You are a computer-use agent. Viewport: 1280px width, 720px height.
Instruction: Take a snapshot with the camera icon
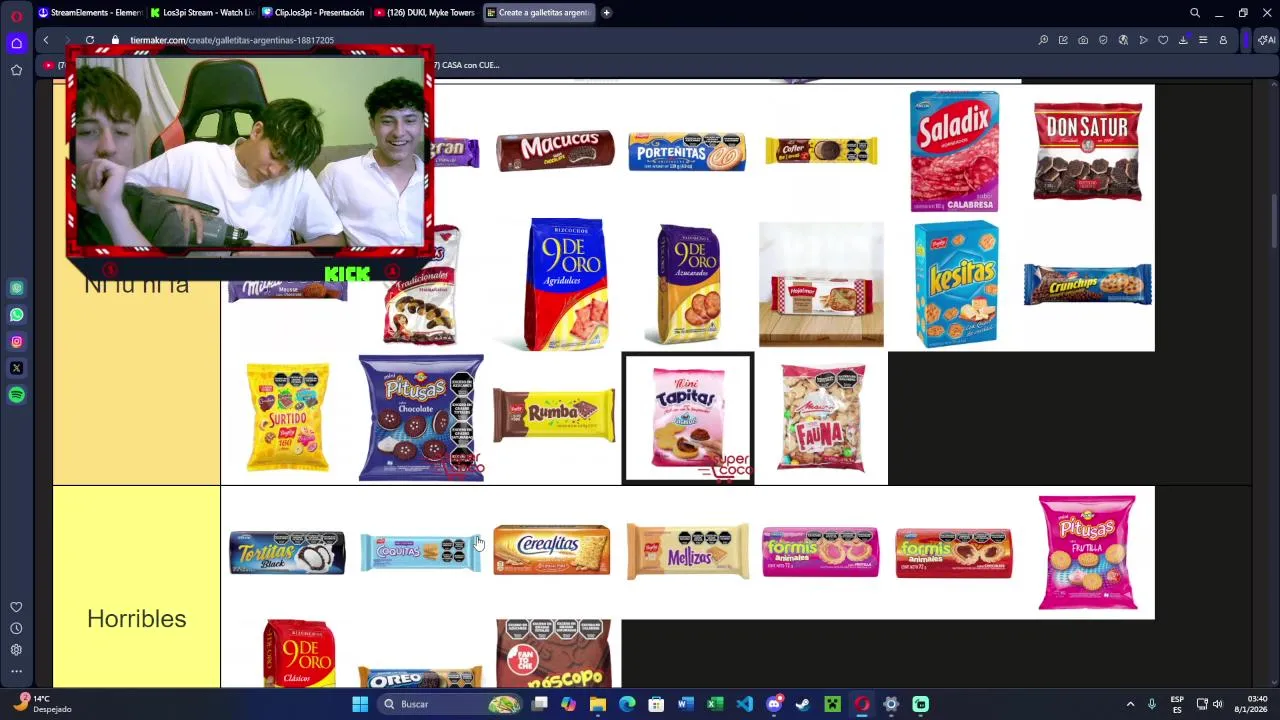click(x=1083, y=40)
